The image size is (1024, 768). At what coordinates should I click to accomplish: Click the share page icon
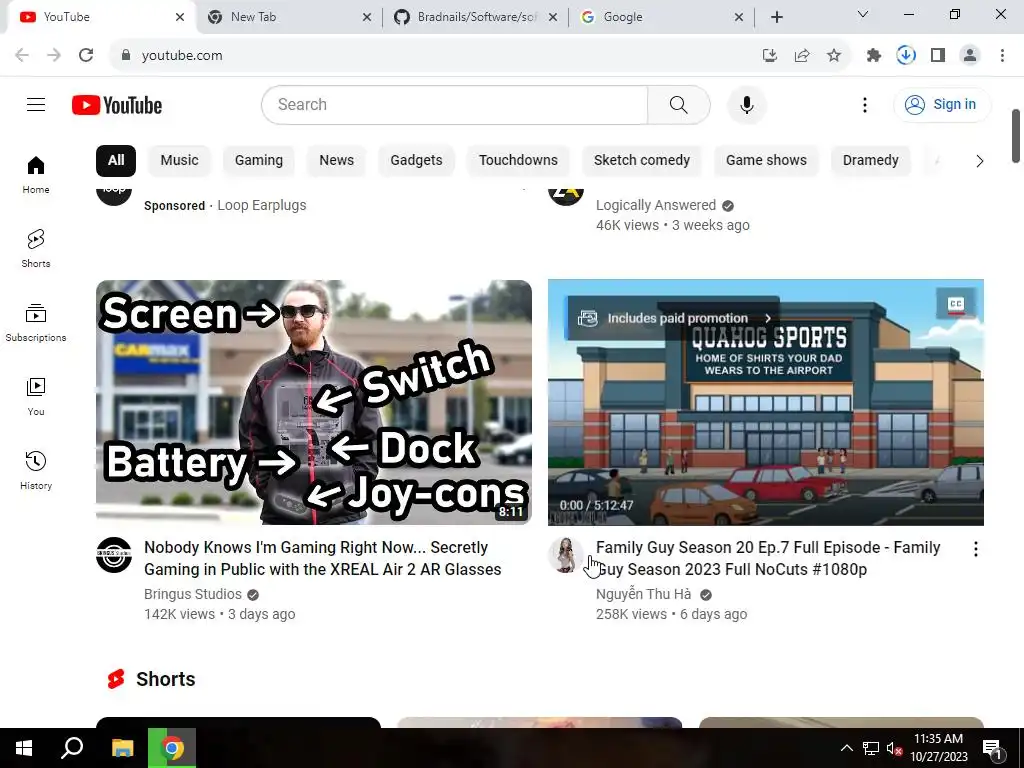click(x=802, y=56)
